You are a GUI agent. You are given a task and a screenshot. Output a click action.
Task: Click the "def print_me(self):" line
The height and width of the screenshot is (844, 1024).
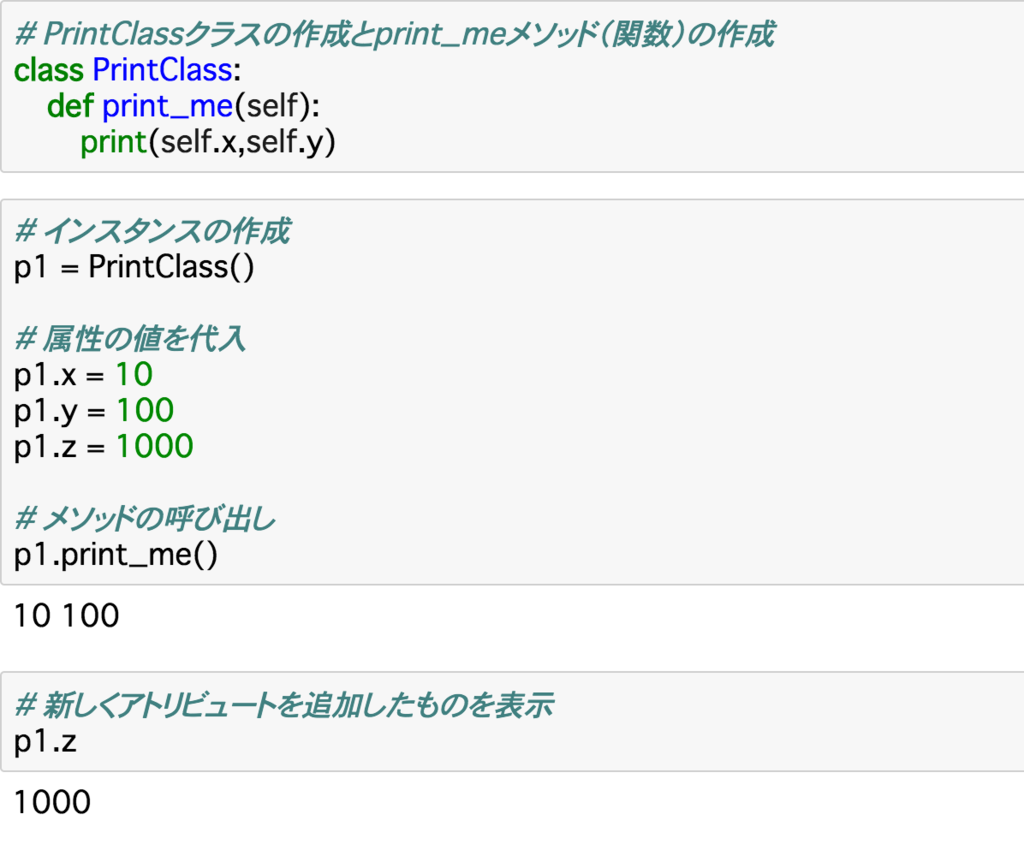coord(184,106)
